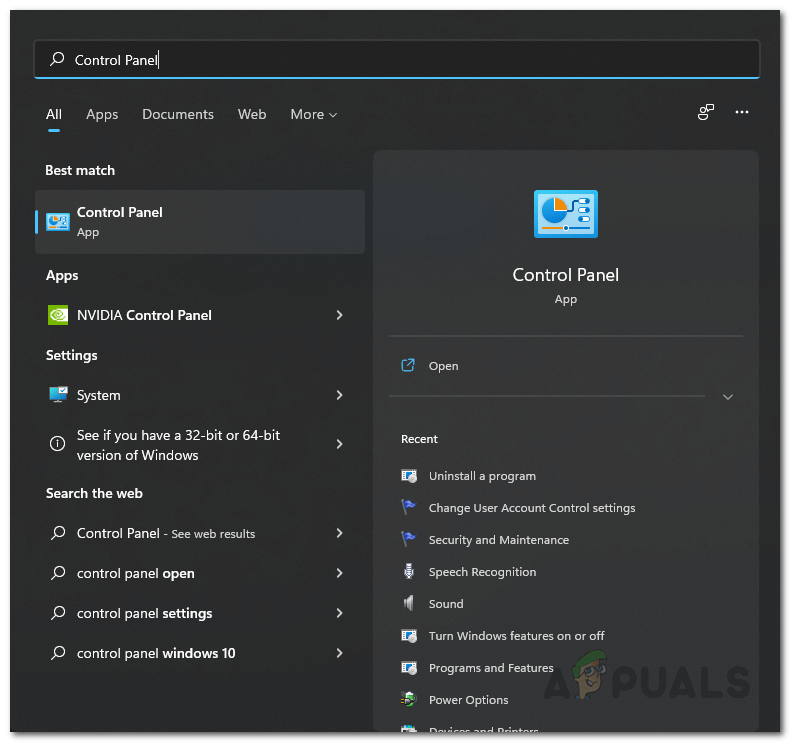Click search icon beside control panel settings
Viewport: 791px width, 743px height.
tap(58, 613)
